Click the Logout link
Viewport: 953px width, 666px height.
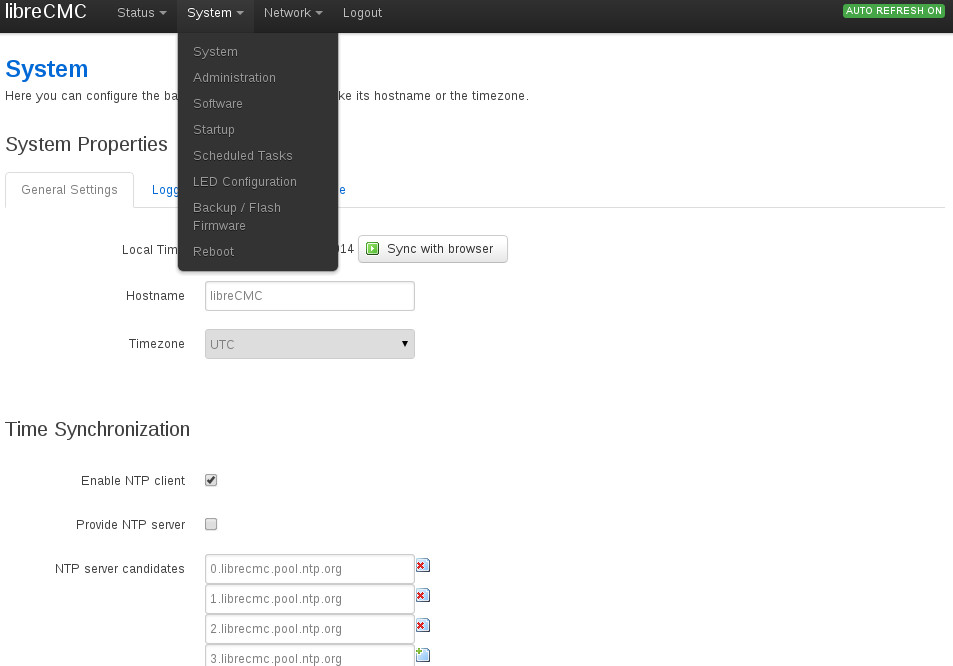click(362, 13)
